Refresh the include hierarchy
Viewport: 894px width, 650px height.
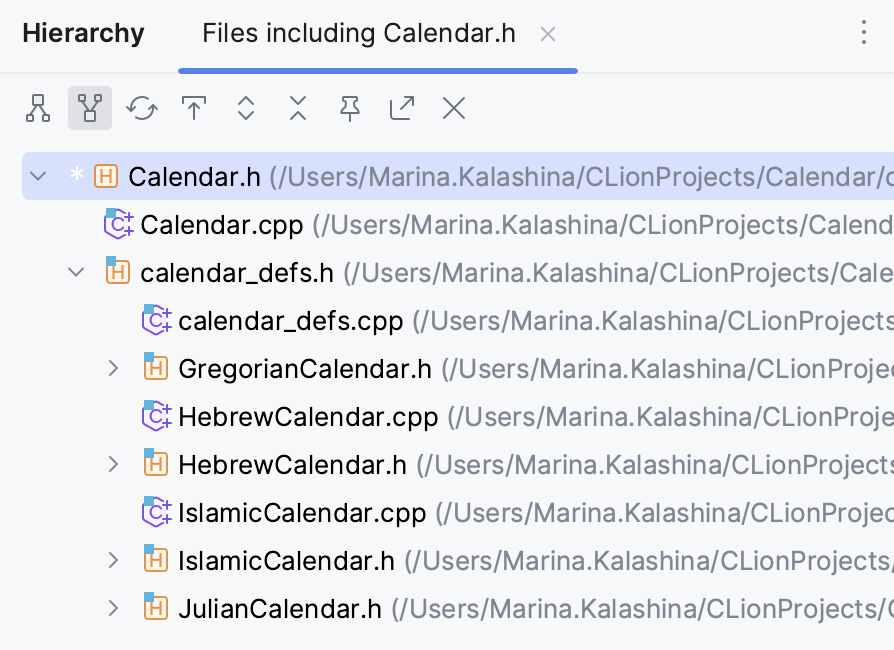(x=142, y=108)
